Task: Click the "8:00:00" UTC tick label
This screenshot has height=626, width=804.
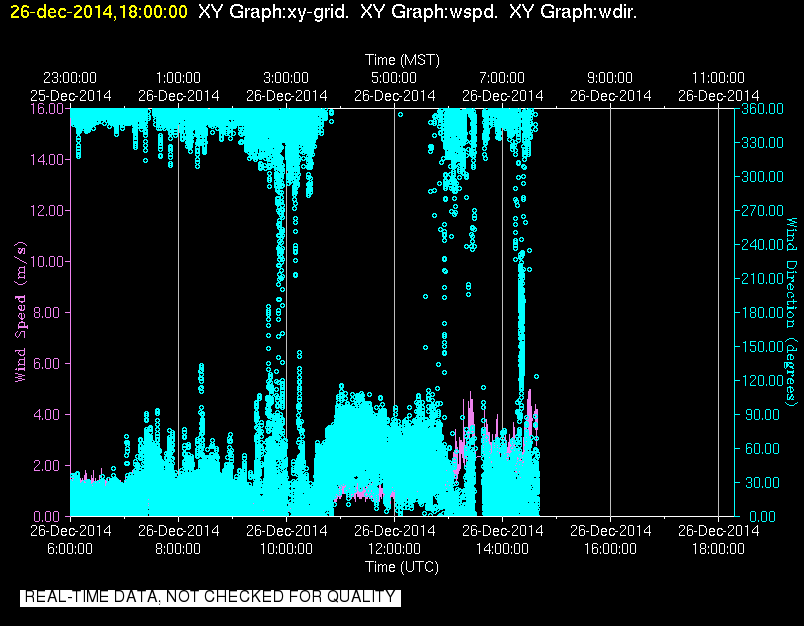Action: pos(178,549)
